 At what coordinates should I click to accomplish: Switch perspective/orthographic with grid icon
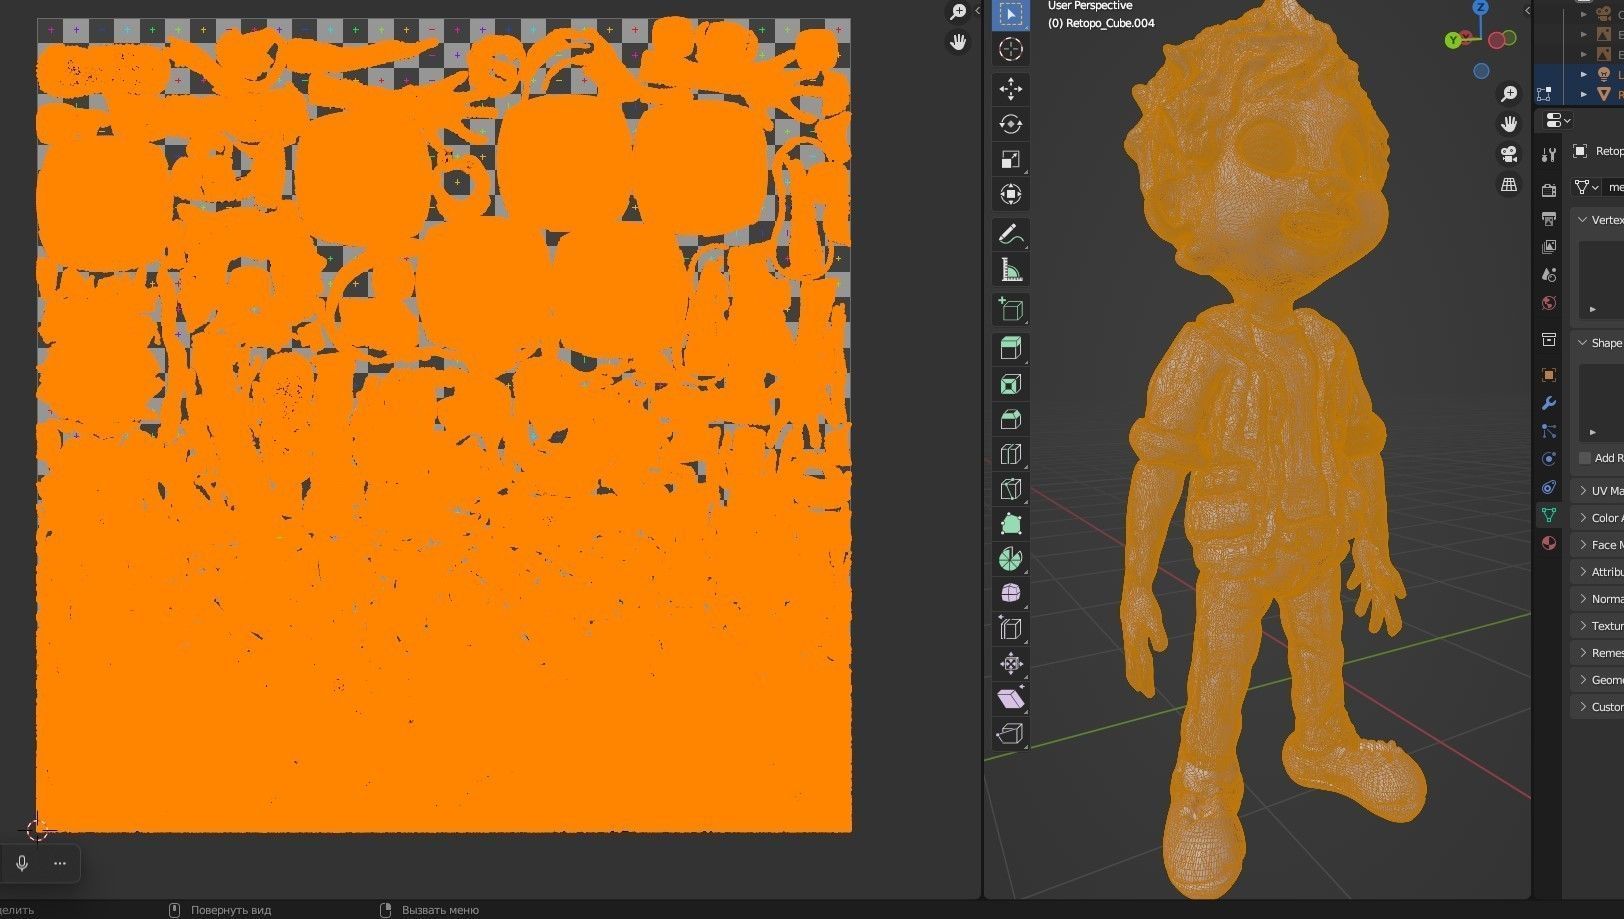[1509, 184]
